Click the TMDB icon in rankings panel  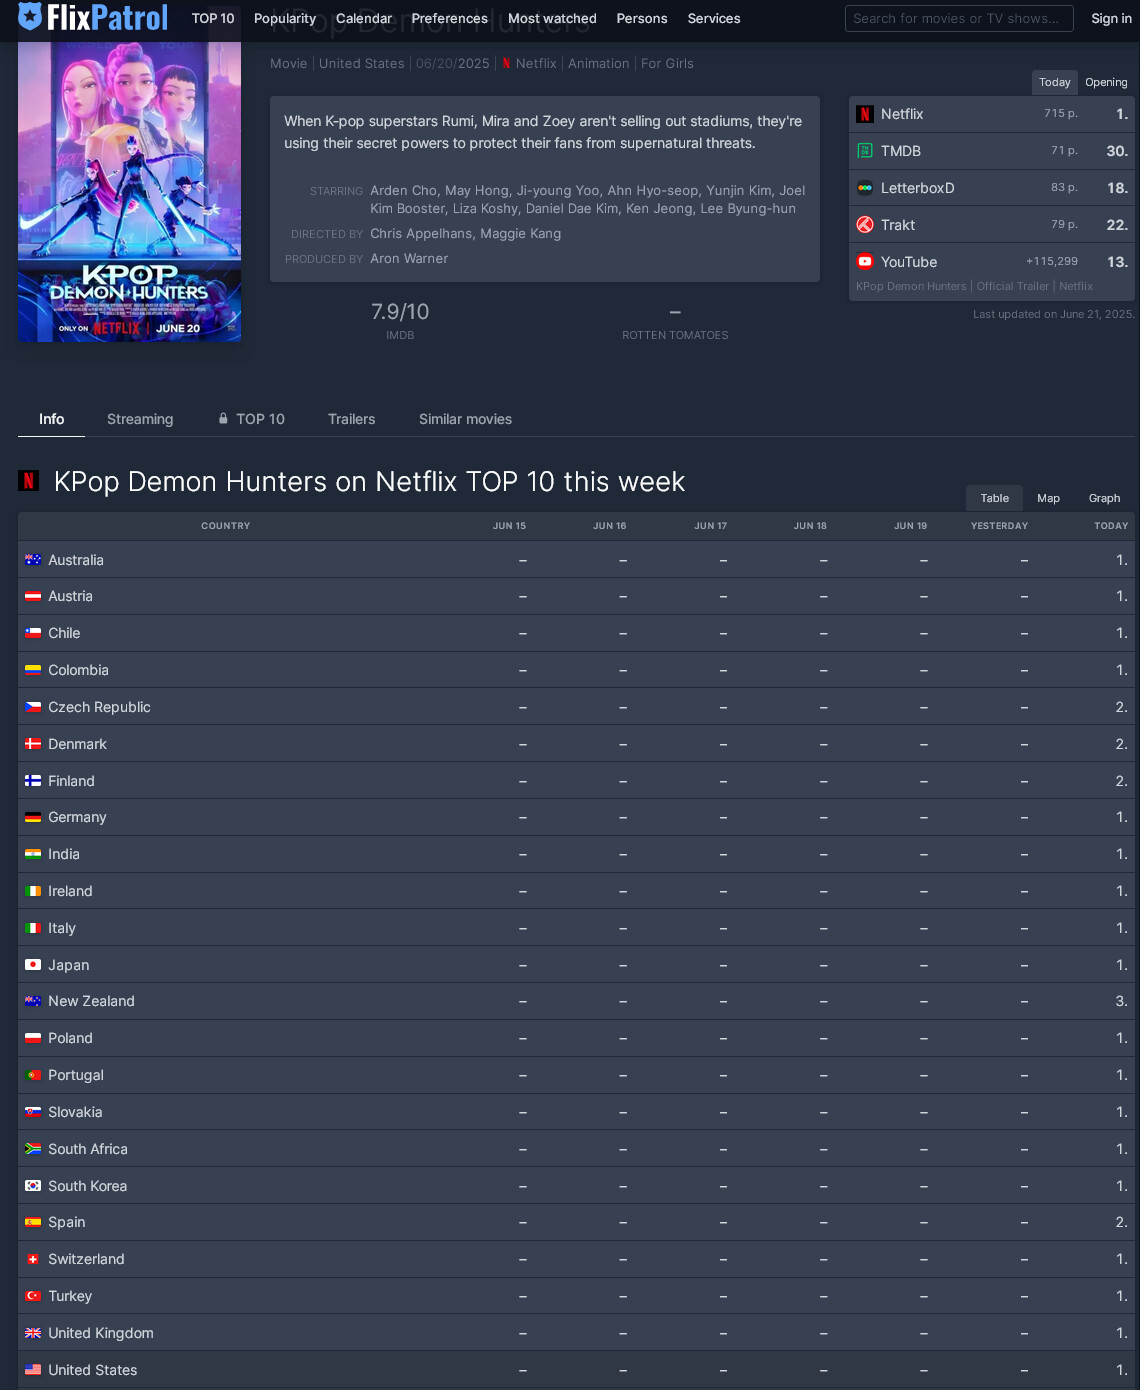[x=865, y=151]
